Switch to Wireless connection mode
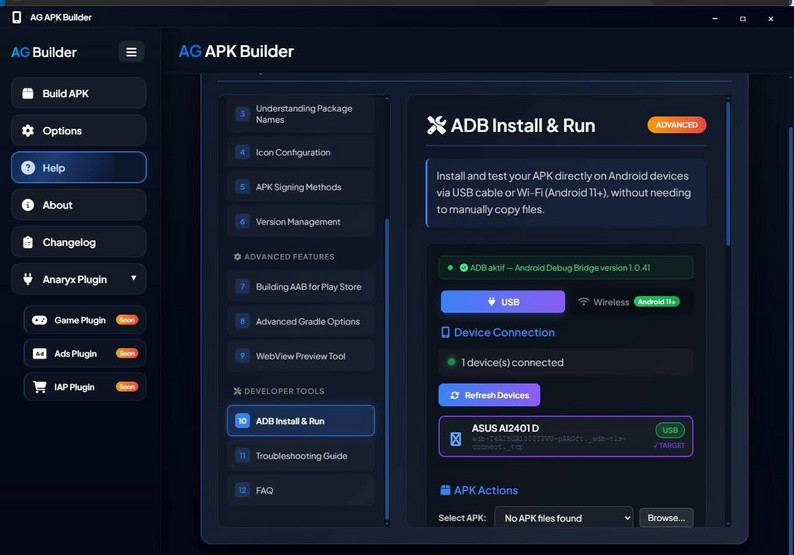The width and height of the screenshot is (794, 555). click(x=629, y=302)
